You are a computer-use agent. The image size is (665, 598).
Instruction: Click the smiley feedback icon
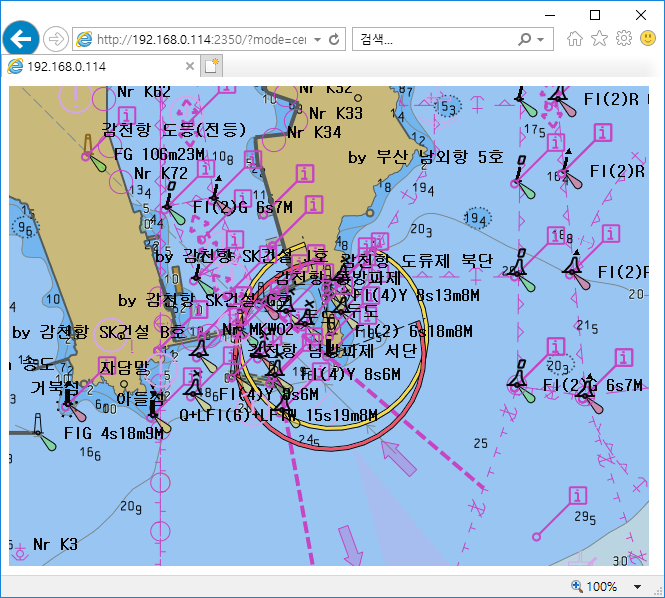tap(647, 39)
